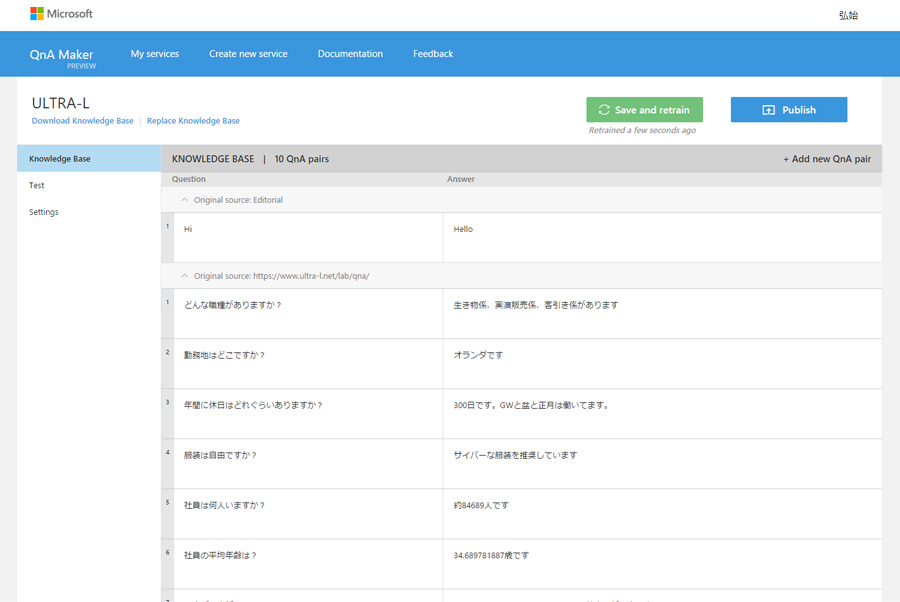The image size is (900, 602).
Task: Select question 勤務地はどこですか？
Action: click(308, 364)
